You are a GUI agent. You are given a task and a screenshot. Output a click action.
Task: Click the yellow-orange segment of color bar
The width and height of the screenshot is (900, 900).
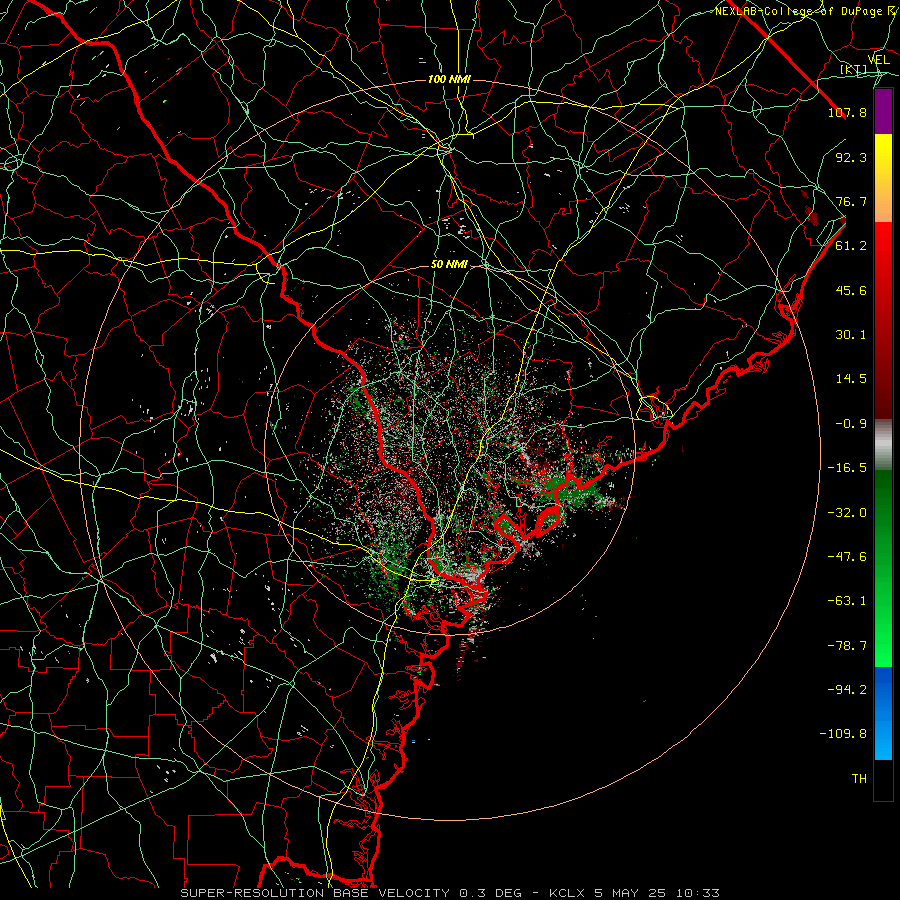883,178
